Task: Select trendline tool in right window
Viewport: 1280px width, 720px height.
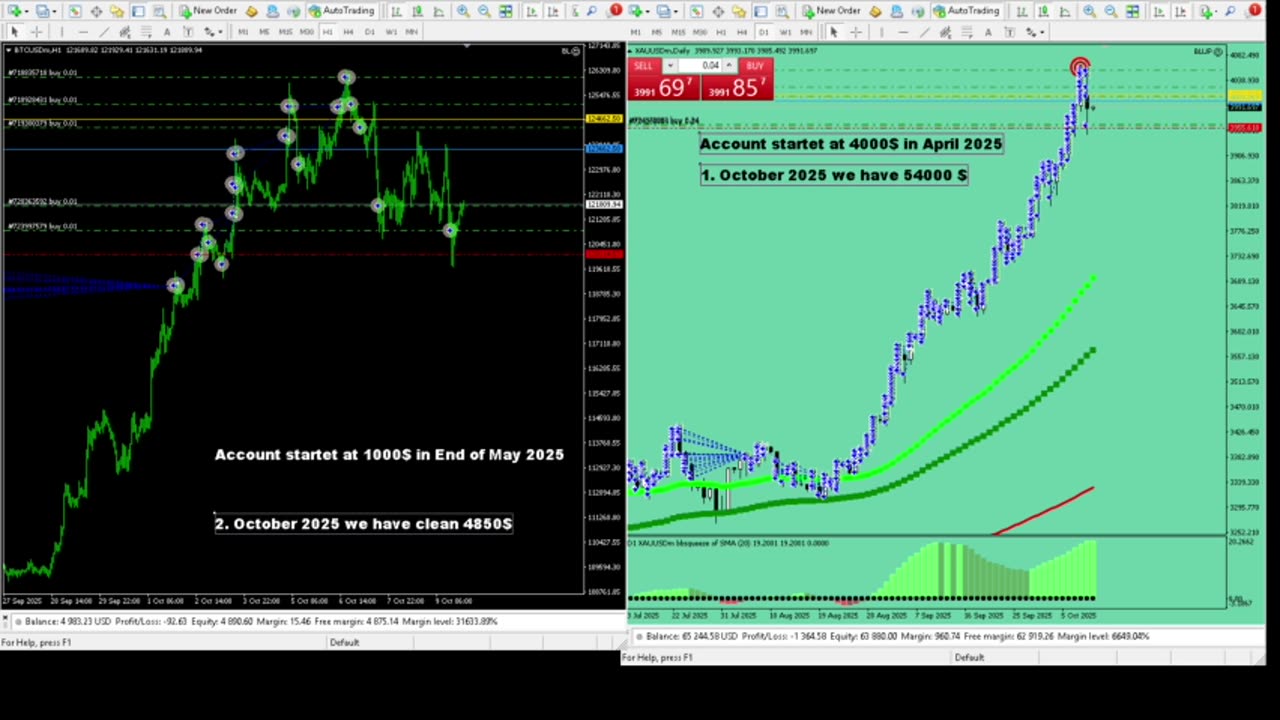Action: coord(924,32)
